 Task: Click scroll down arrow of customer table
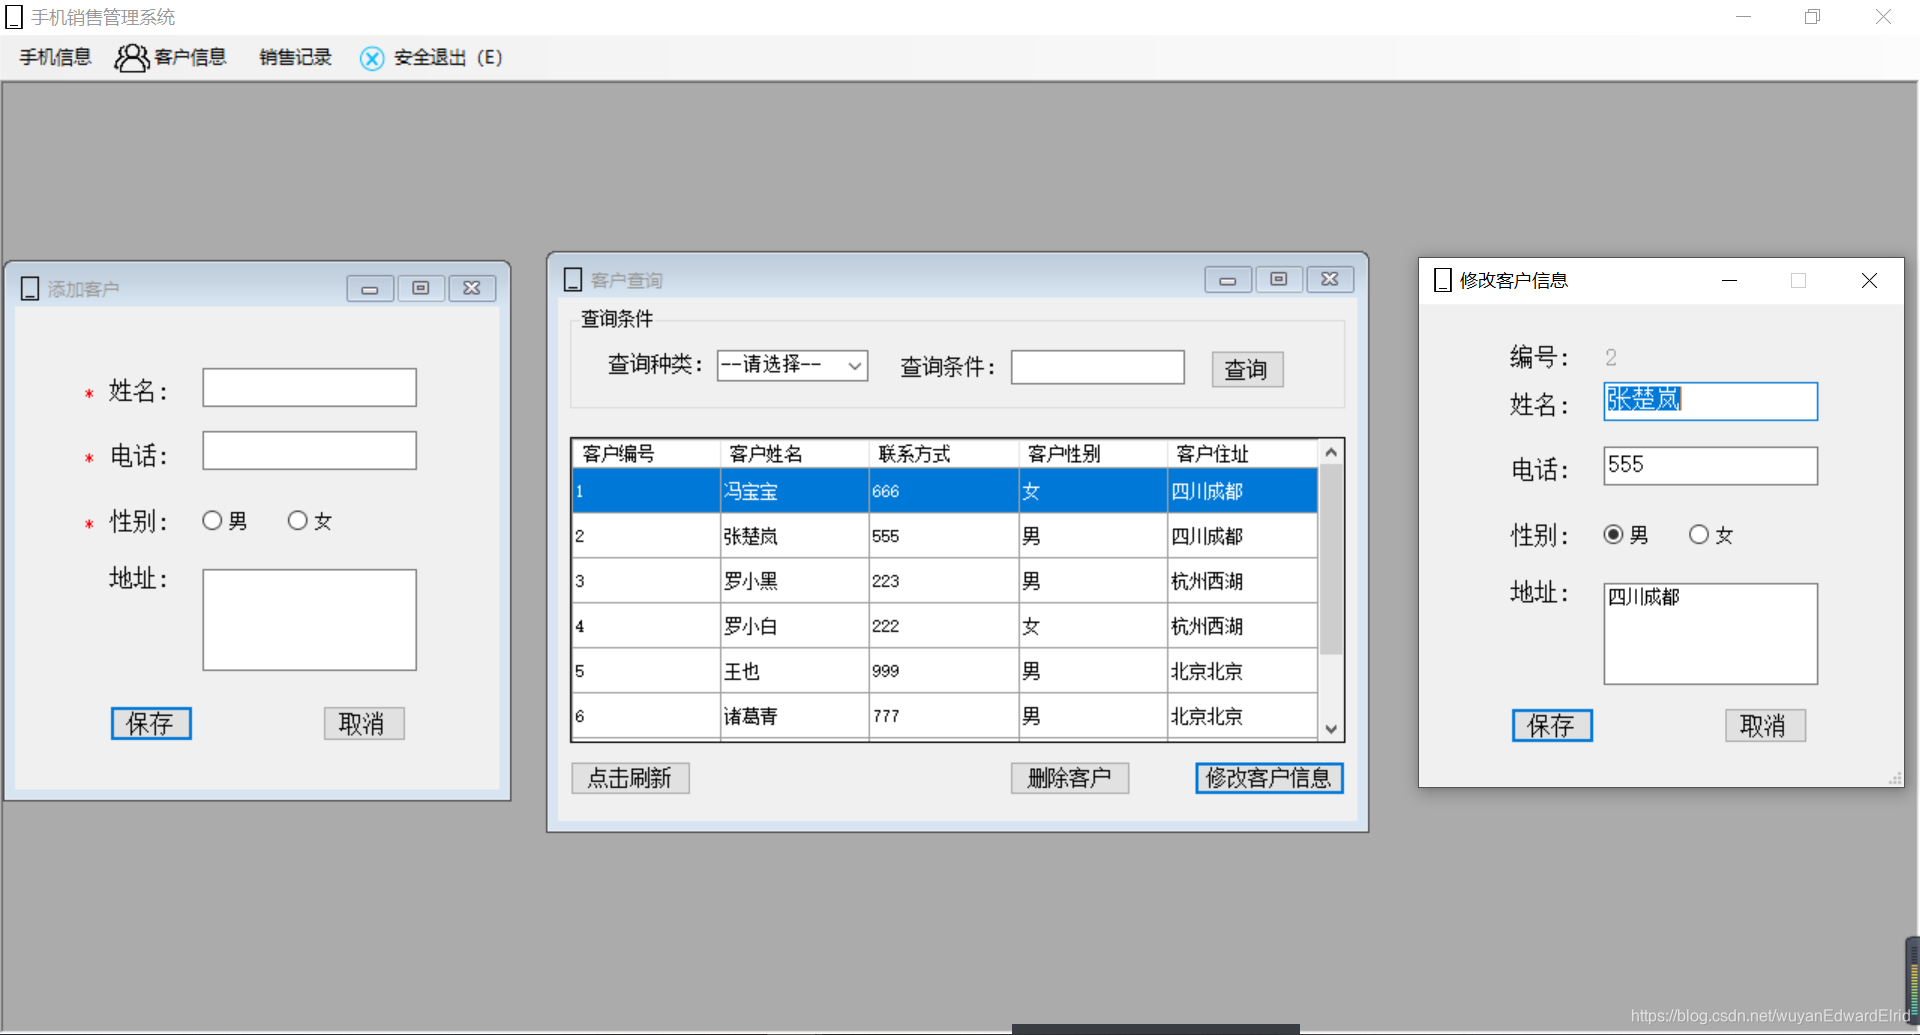[1331, 729]
